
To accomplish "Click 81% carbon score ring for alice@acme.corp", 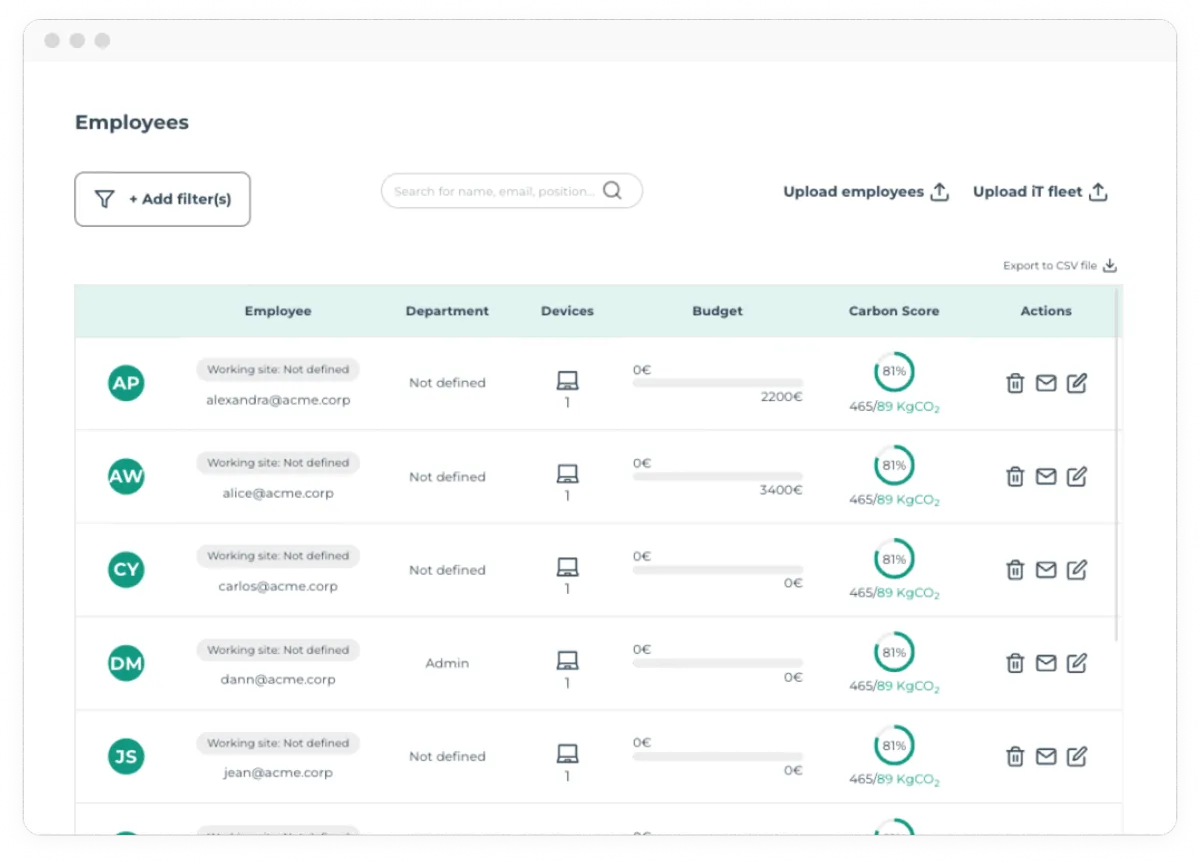I will click(894, 465).
